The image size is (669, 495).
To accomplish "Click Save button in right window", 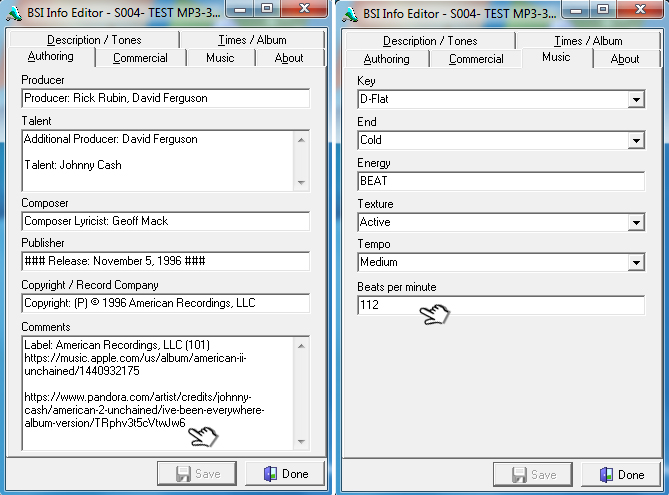I will [x=532, y=475].
